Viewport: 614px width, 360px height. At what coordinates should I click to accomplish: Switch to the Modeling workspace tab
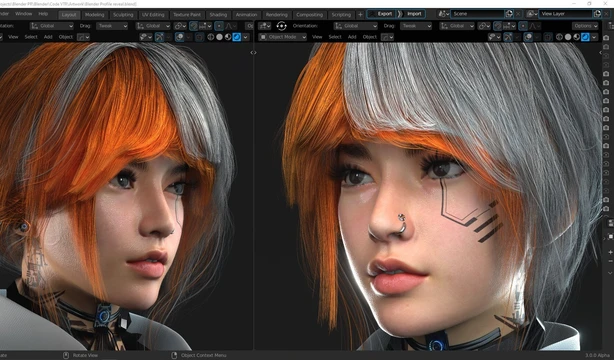pos(95,15)
